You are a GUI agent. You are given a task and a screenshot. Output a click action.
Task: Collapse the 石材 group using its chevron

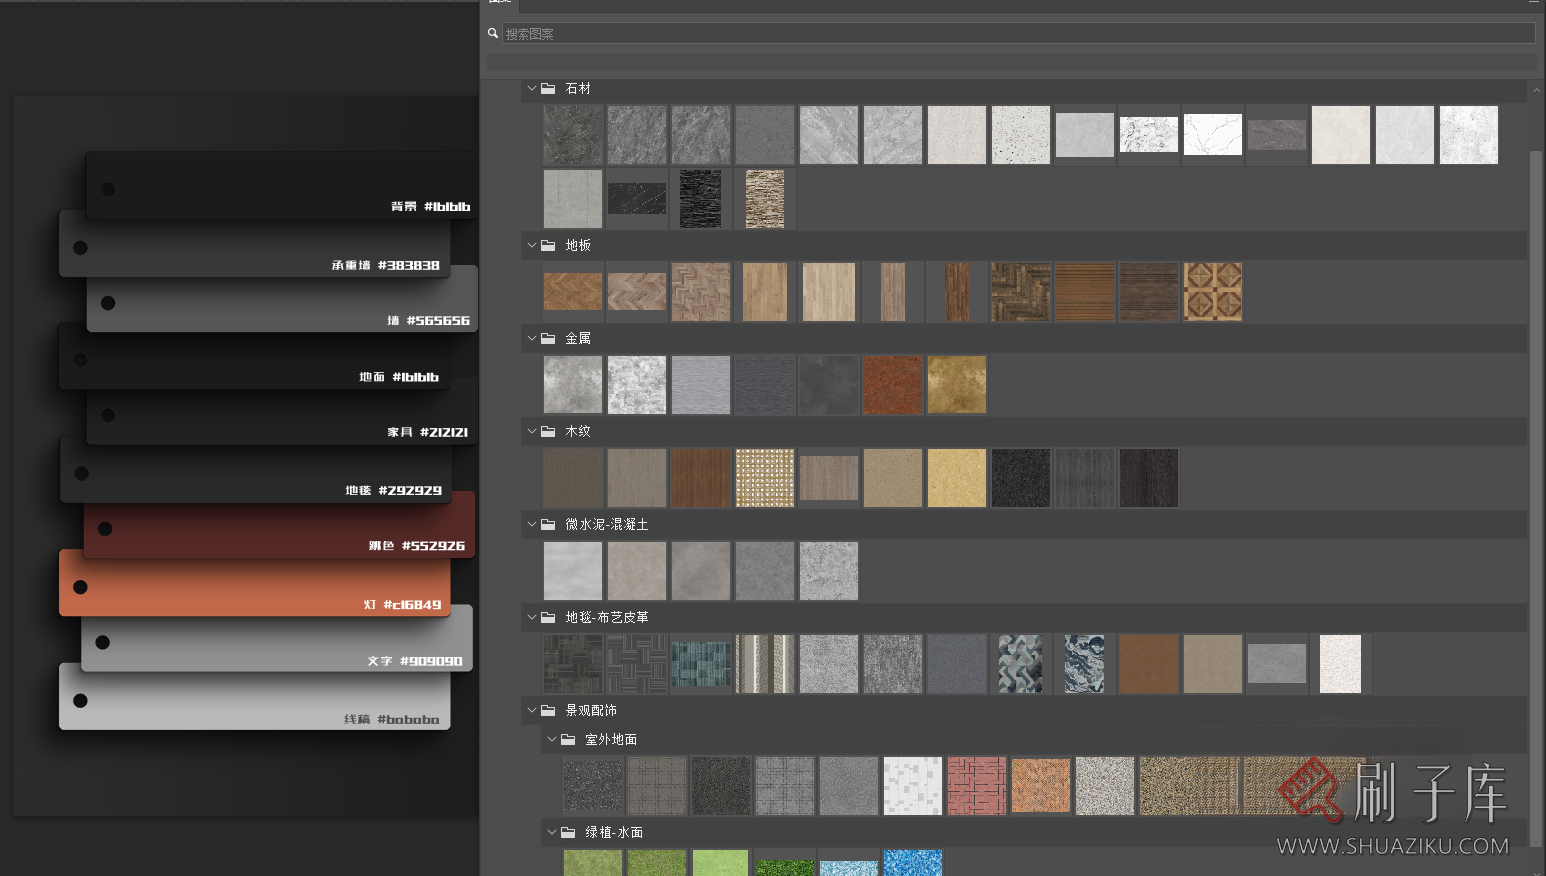[532, 88]
